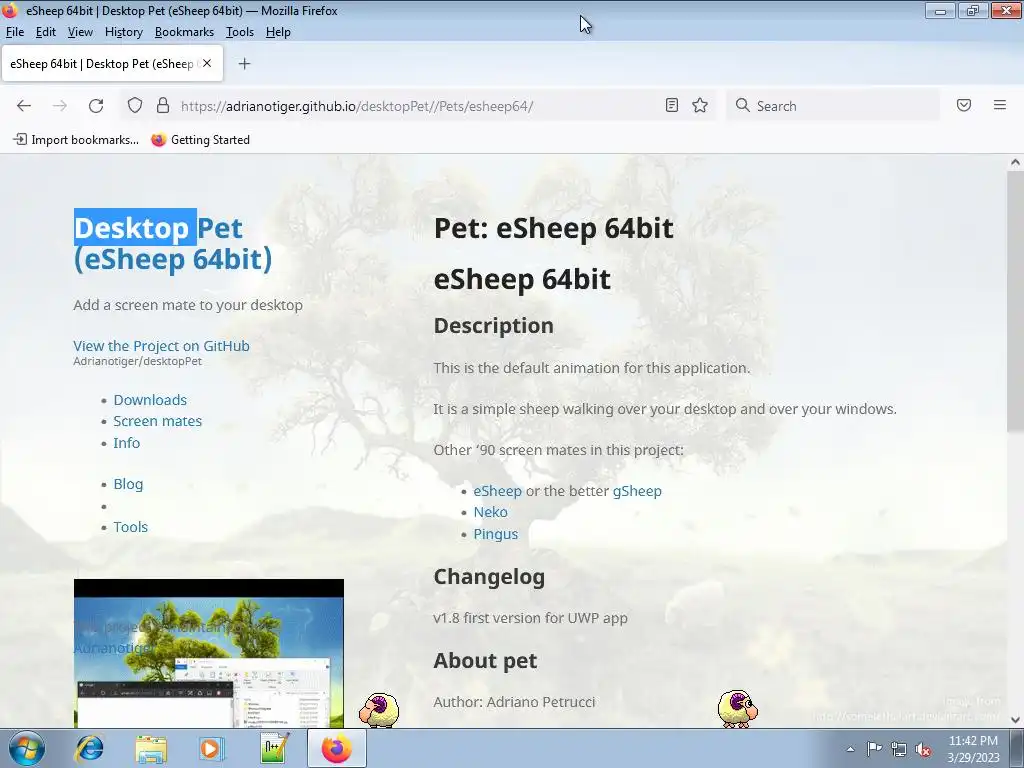The width and height of the screenshot is (1024, 768).
Task: Click the muted volume tray icon
Action: coord(923,749)
